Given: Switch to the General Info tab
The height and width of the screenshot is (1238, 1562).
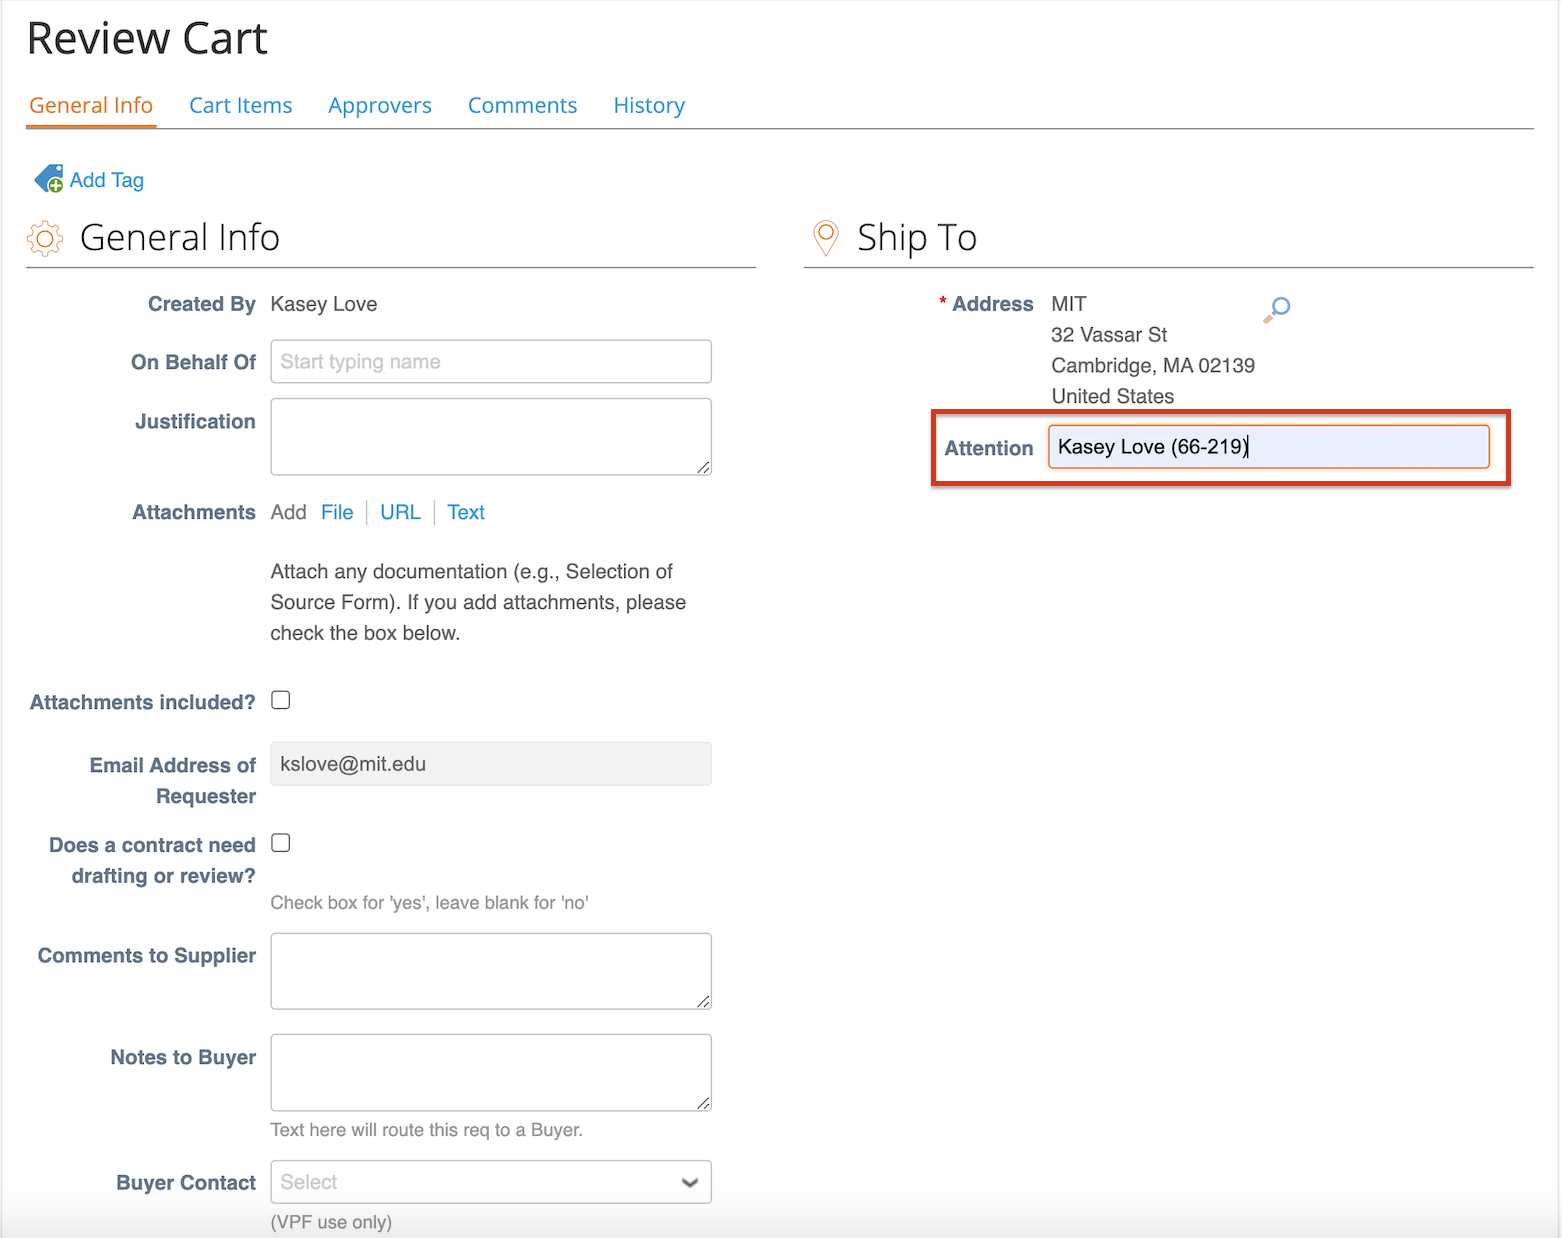Looking at the screenshot, I should [x=91, y=105].
